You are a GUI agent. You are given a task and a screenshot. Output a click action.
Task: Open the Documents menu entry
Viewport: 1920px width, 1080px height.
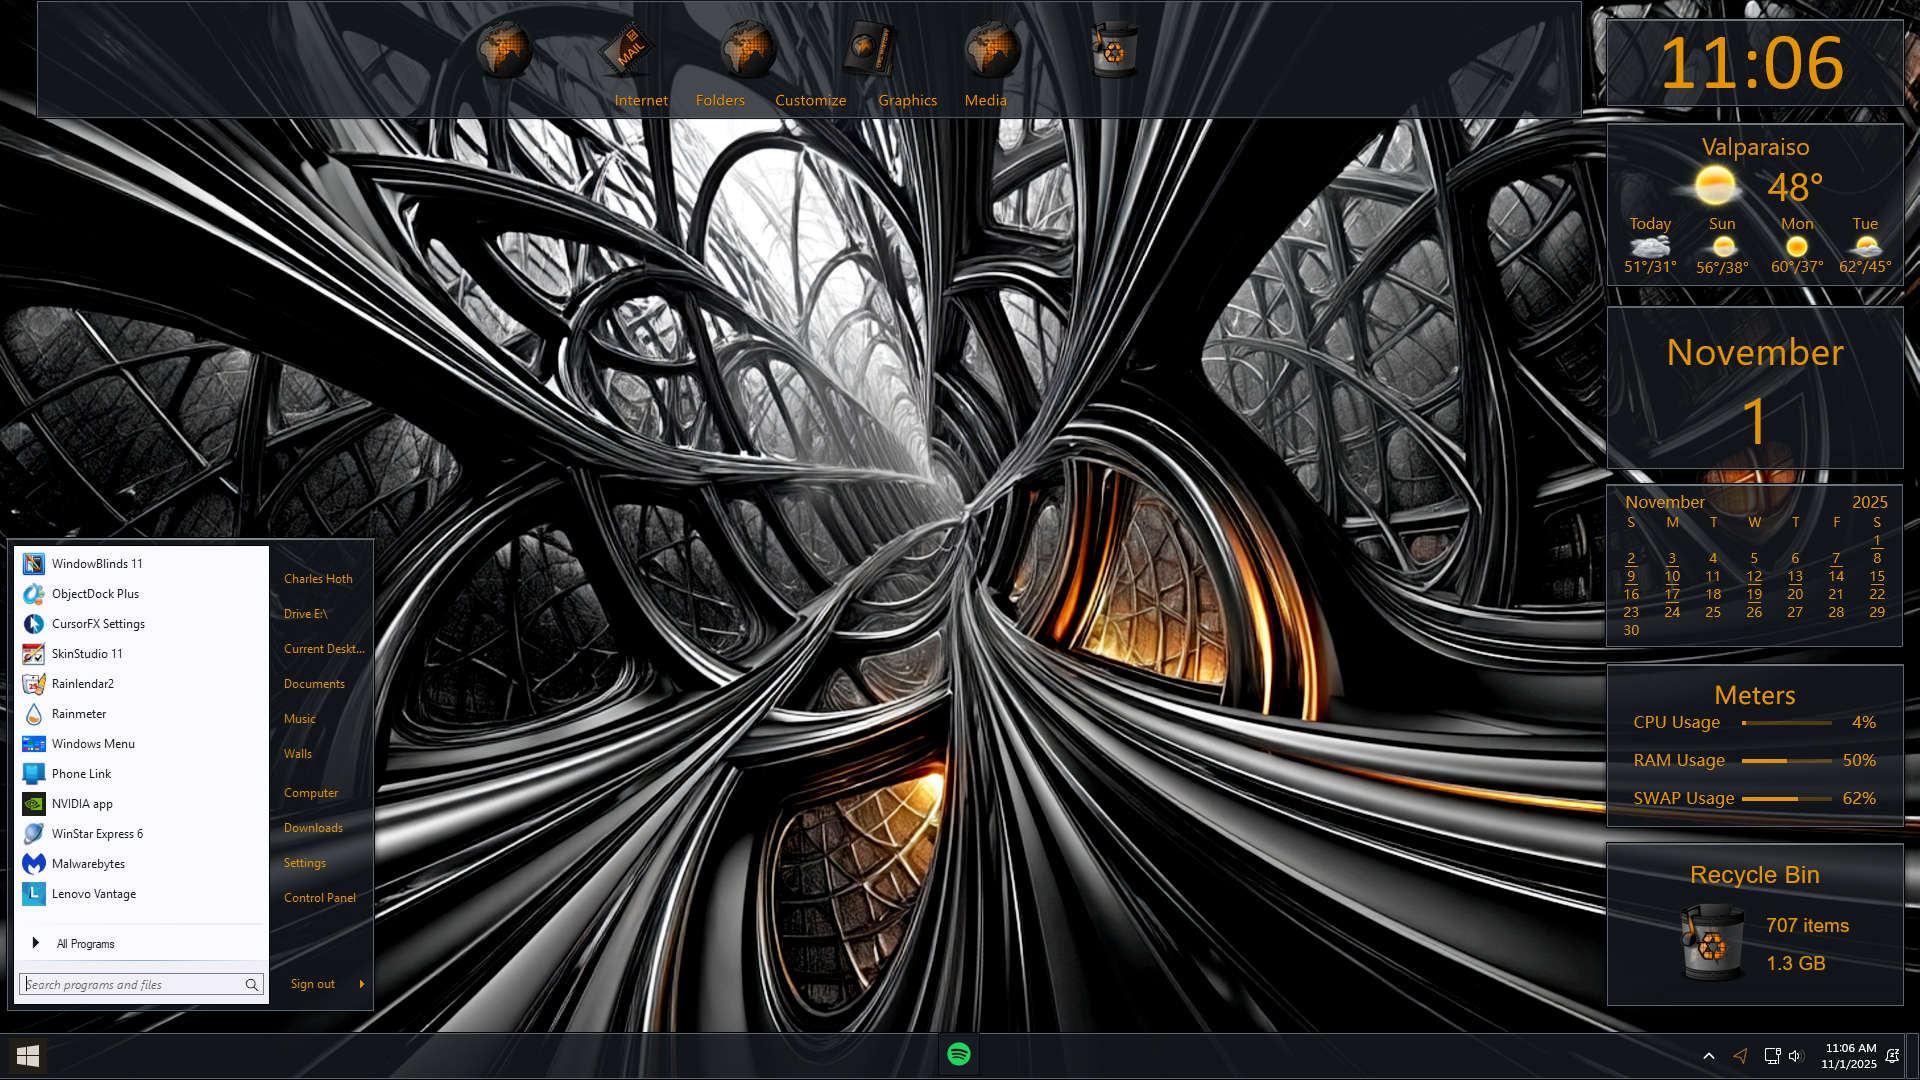[314, 684]
